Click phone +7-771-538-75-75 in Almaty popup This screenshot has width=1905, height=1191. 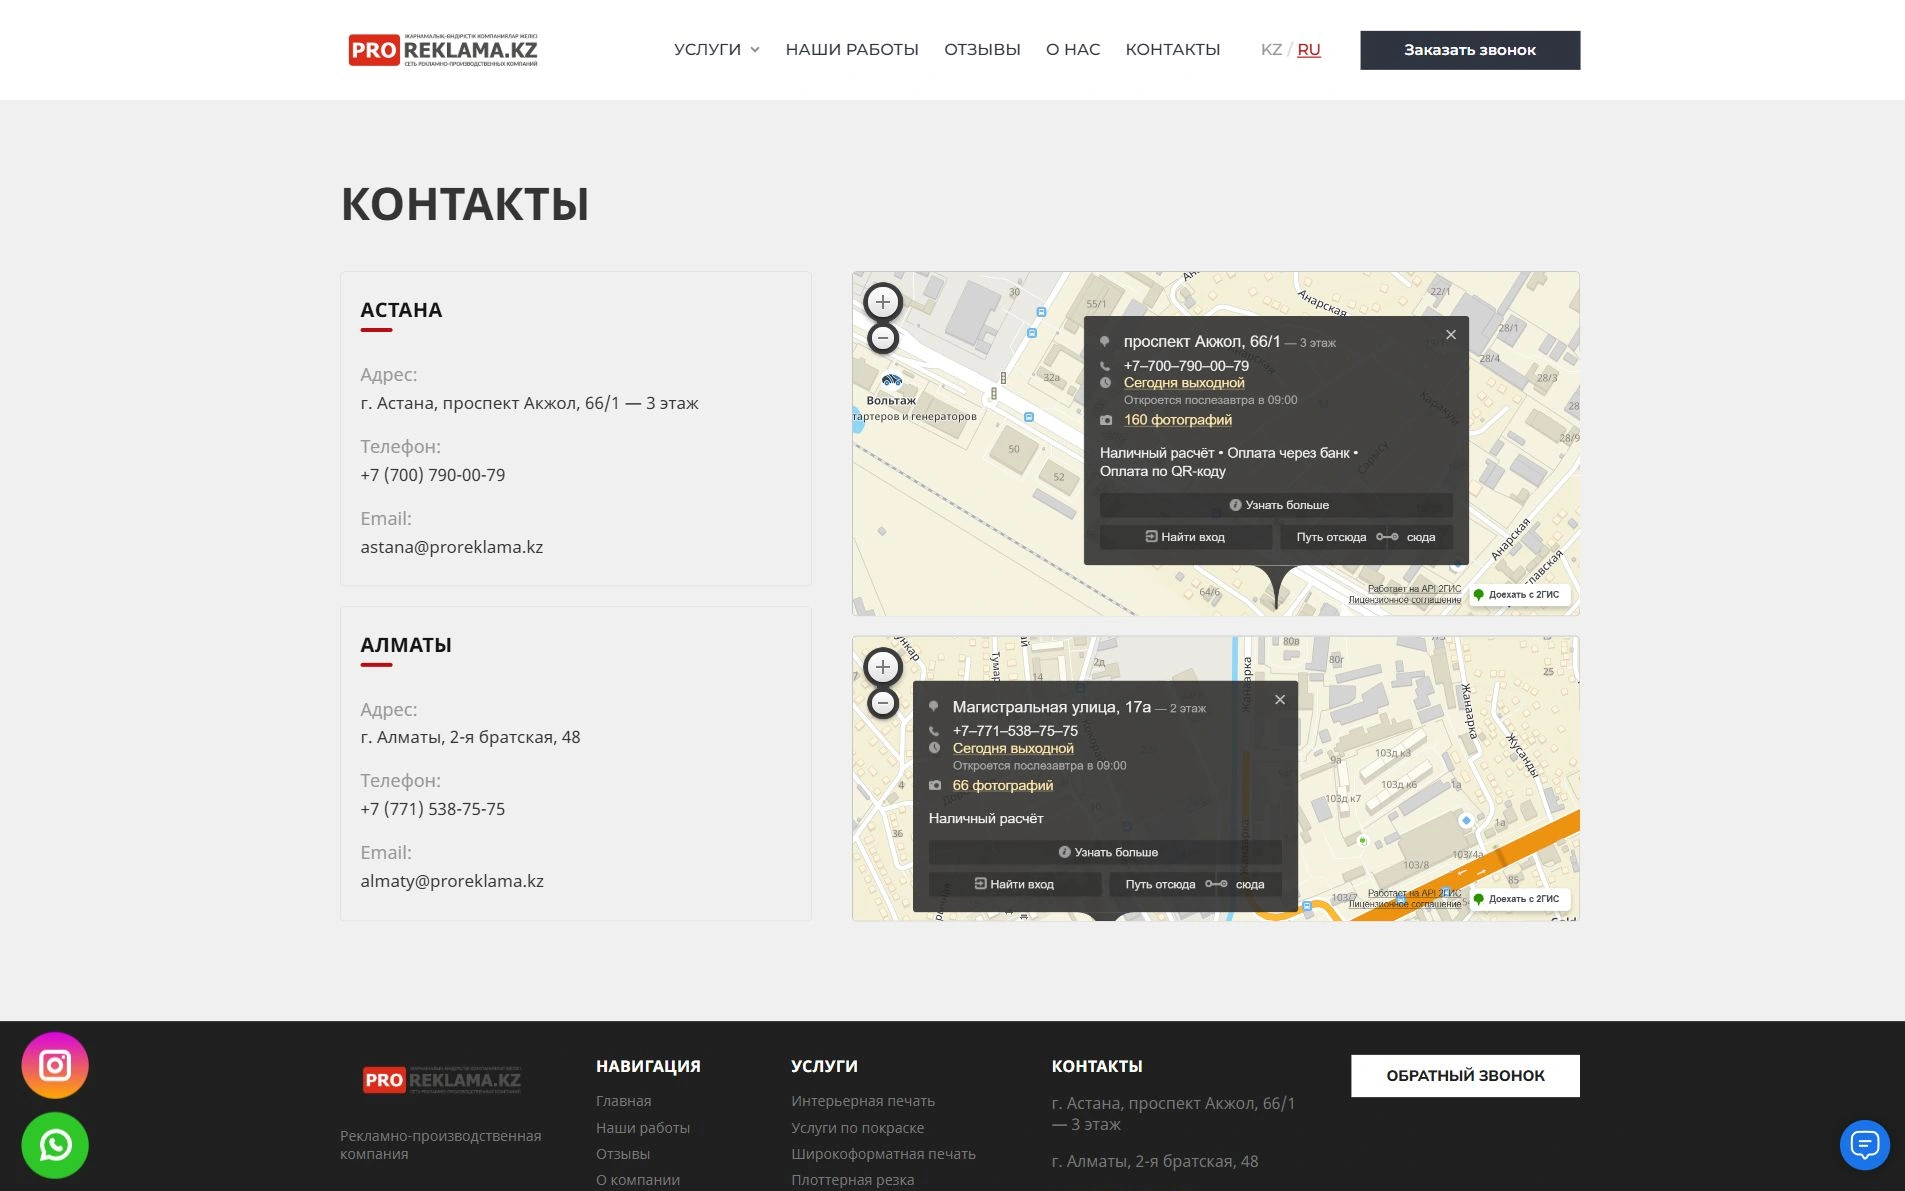tap(1015, 731)
